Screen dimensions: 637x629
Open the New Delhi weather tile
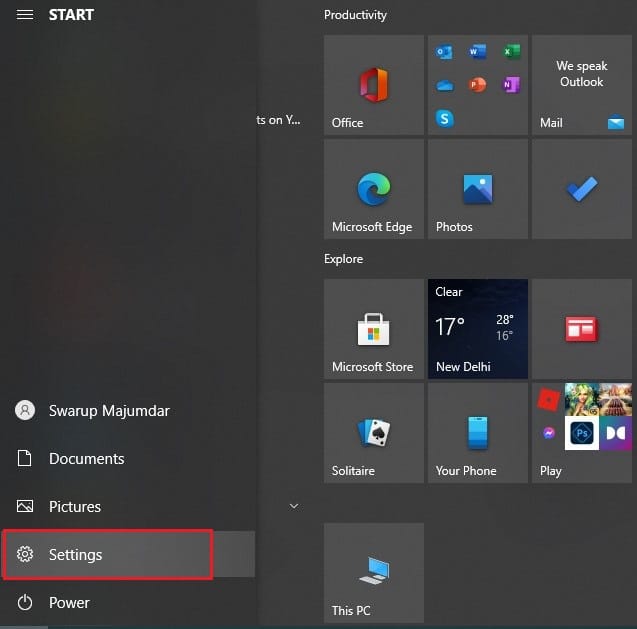point(478,329)
